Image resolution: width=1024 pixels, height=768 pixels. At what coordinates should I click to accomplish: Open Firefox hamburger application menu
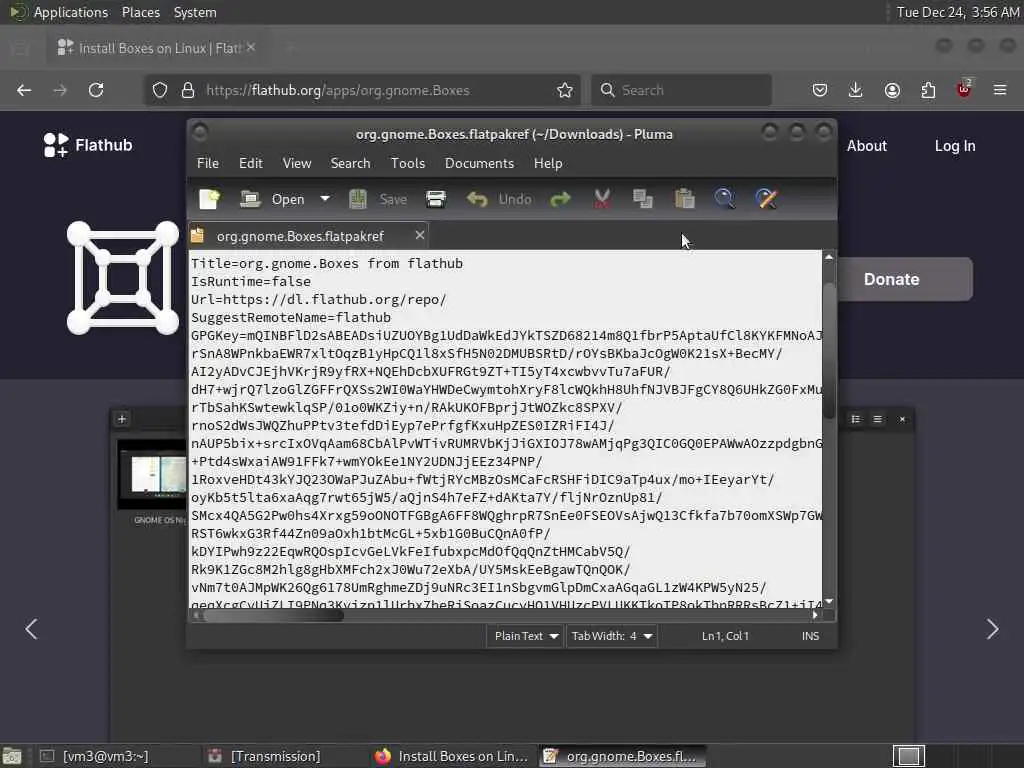(x=1000, y=90)
